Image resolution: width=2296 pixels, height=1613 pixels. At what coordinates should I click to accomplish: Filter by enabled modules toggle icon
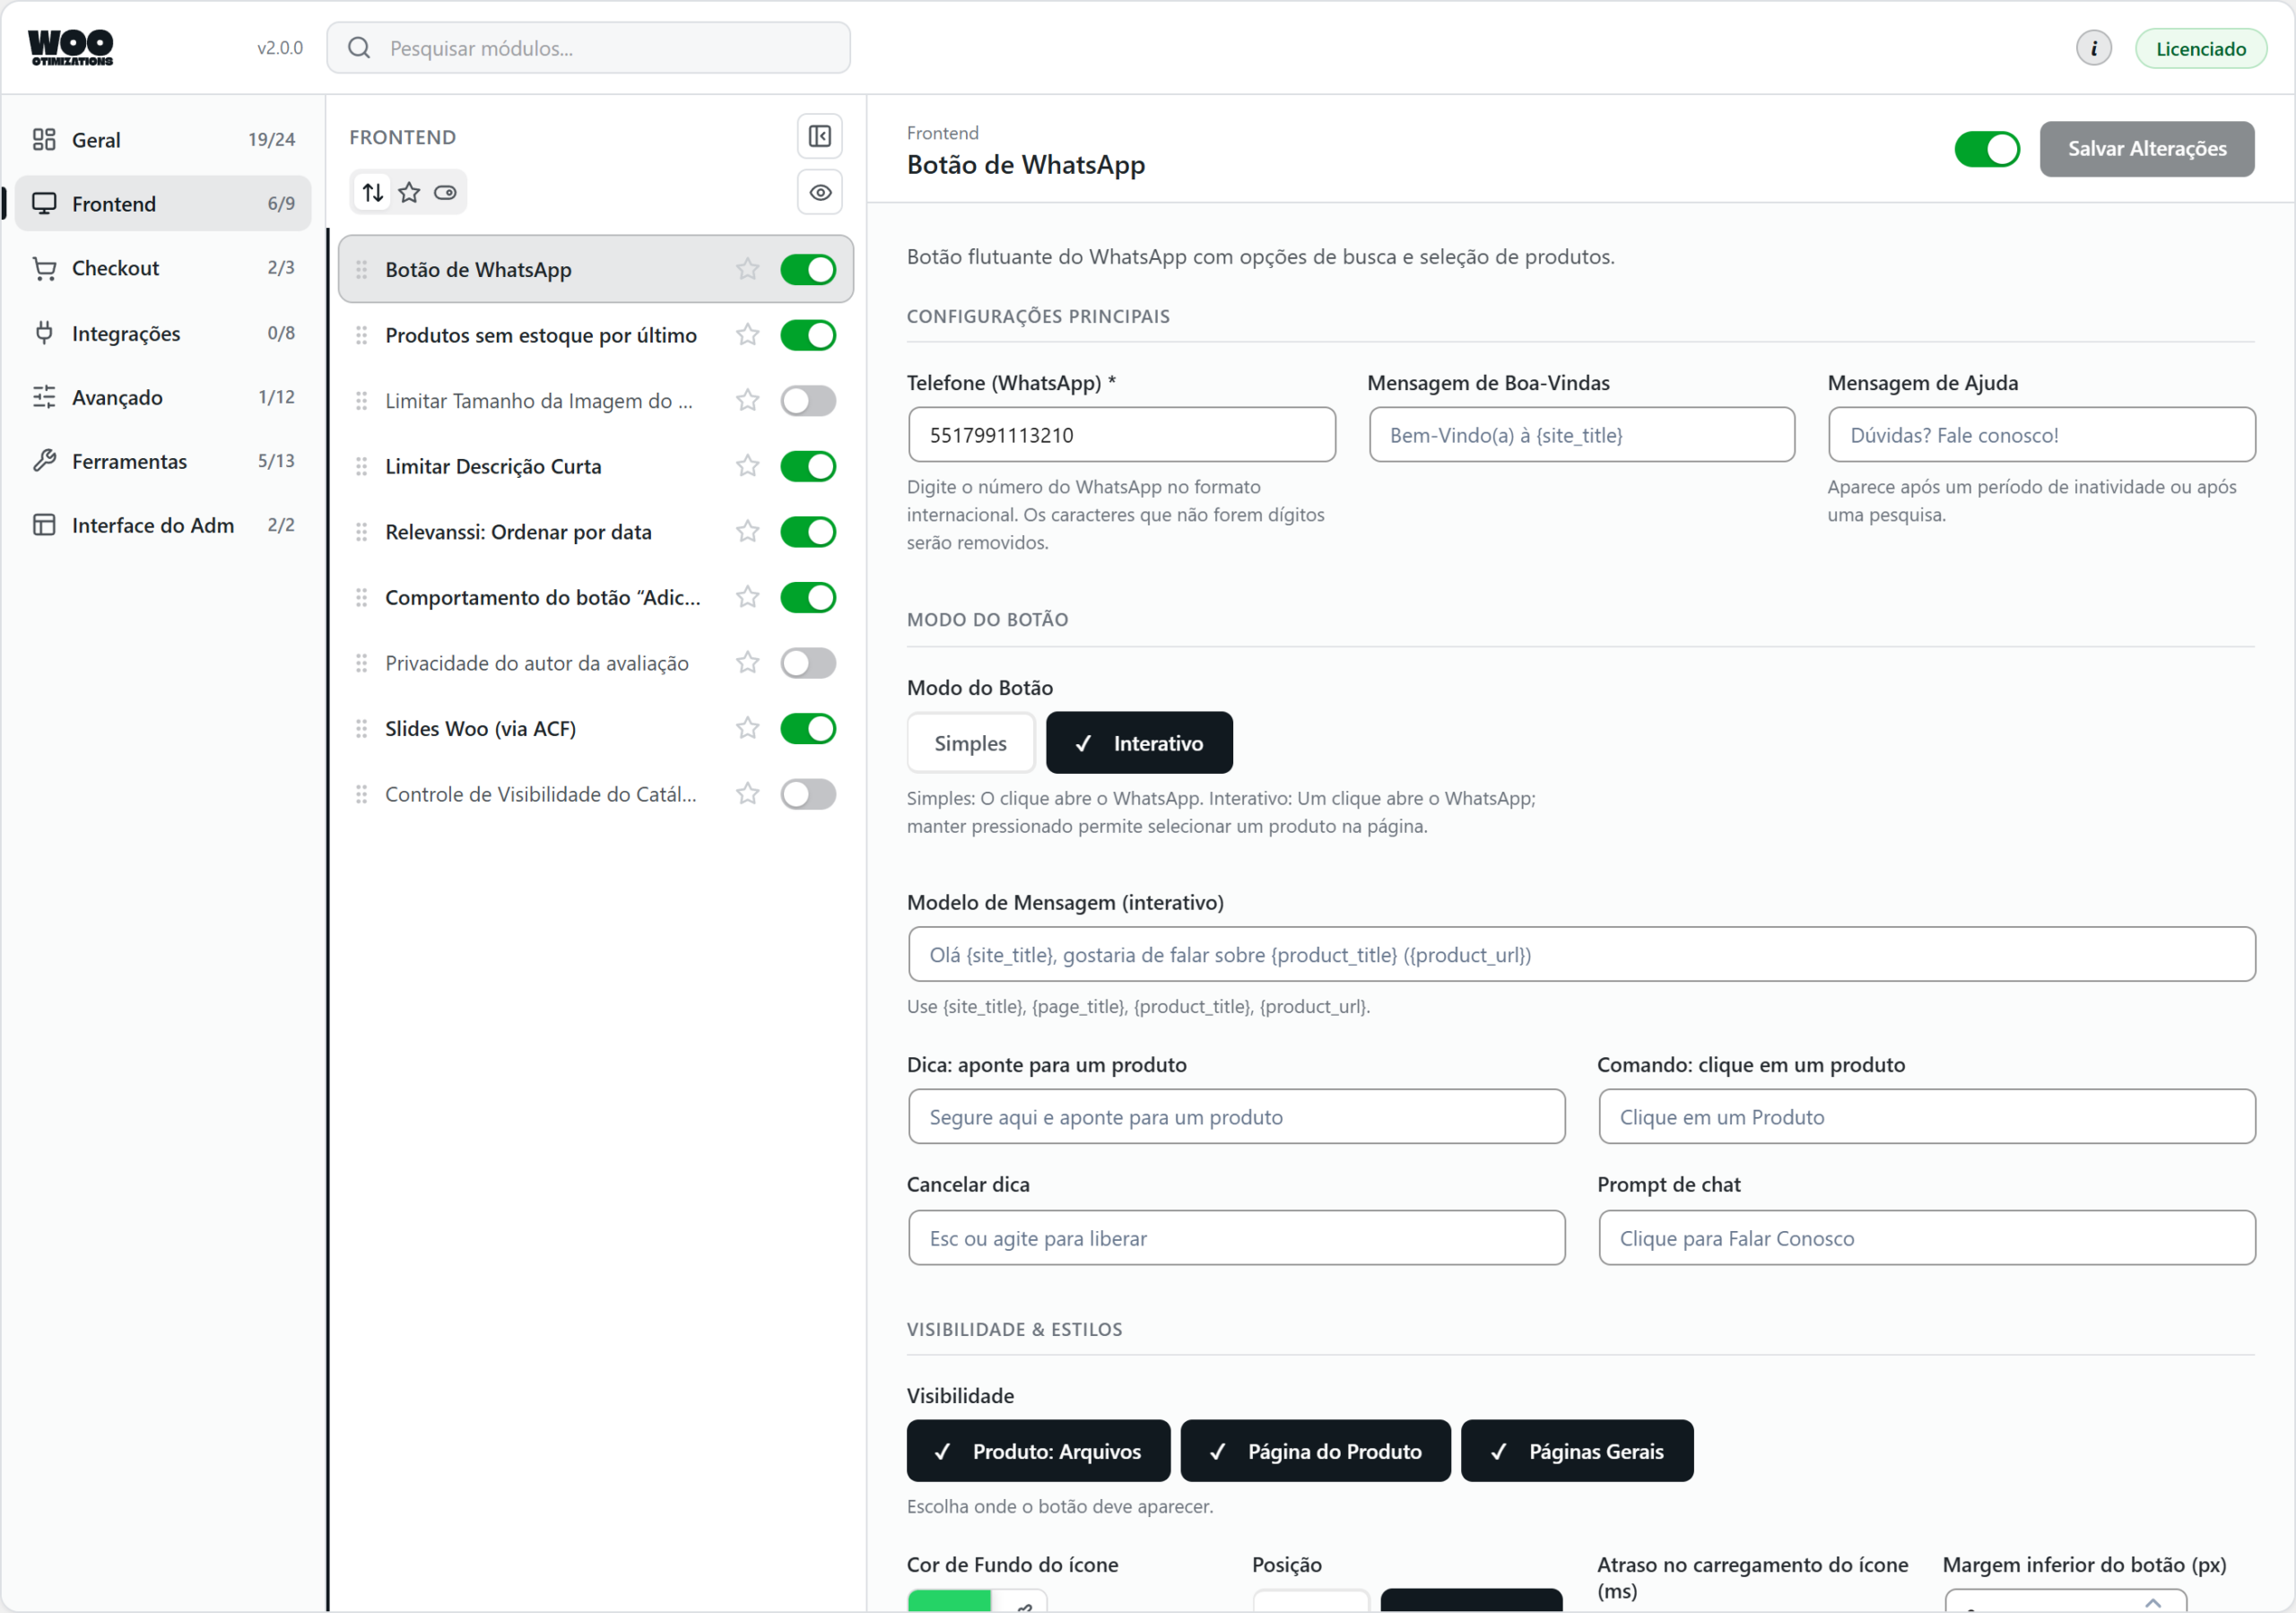click(x=445, y=192)
